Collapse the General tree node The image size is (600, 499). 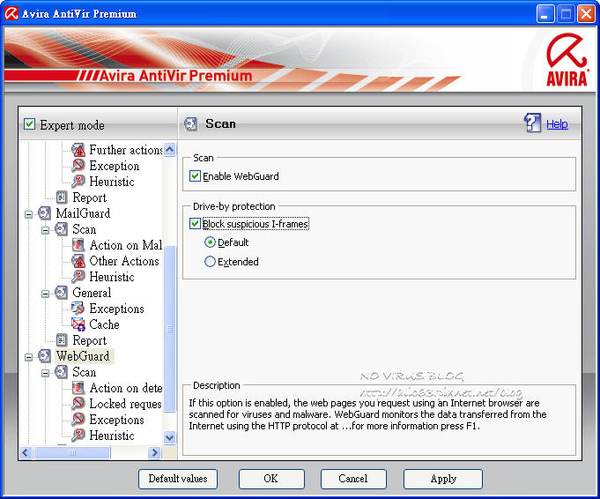[46, 294]
